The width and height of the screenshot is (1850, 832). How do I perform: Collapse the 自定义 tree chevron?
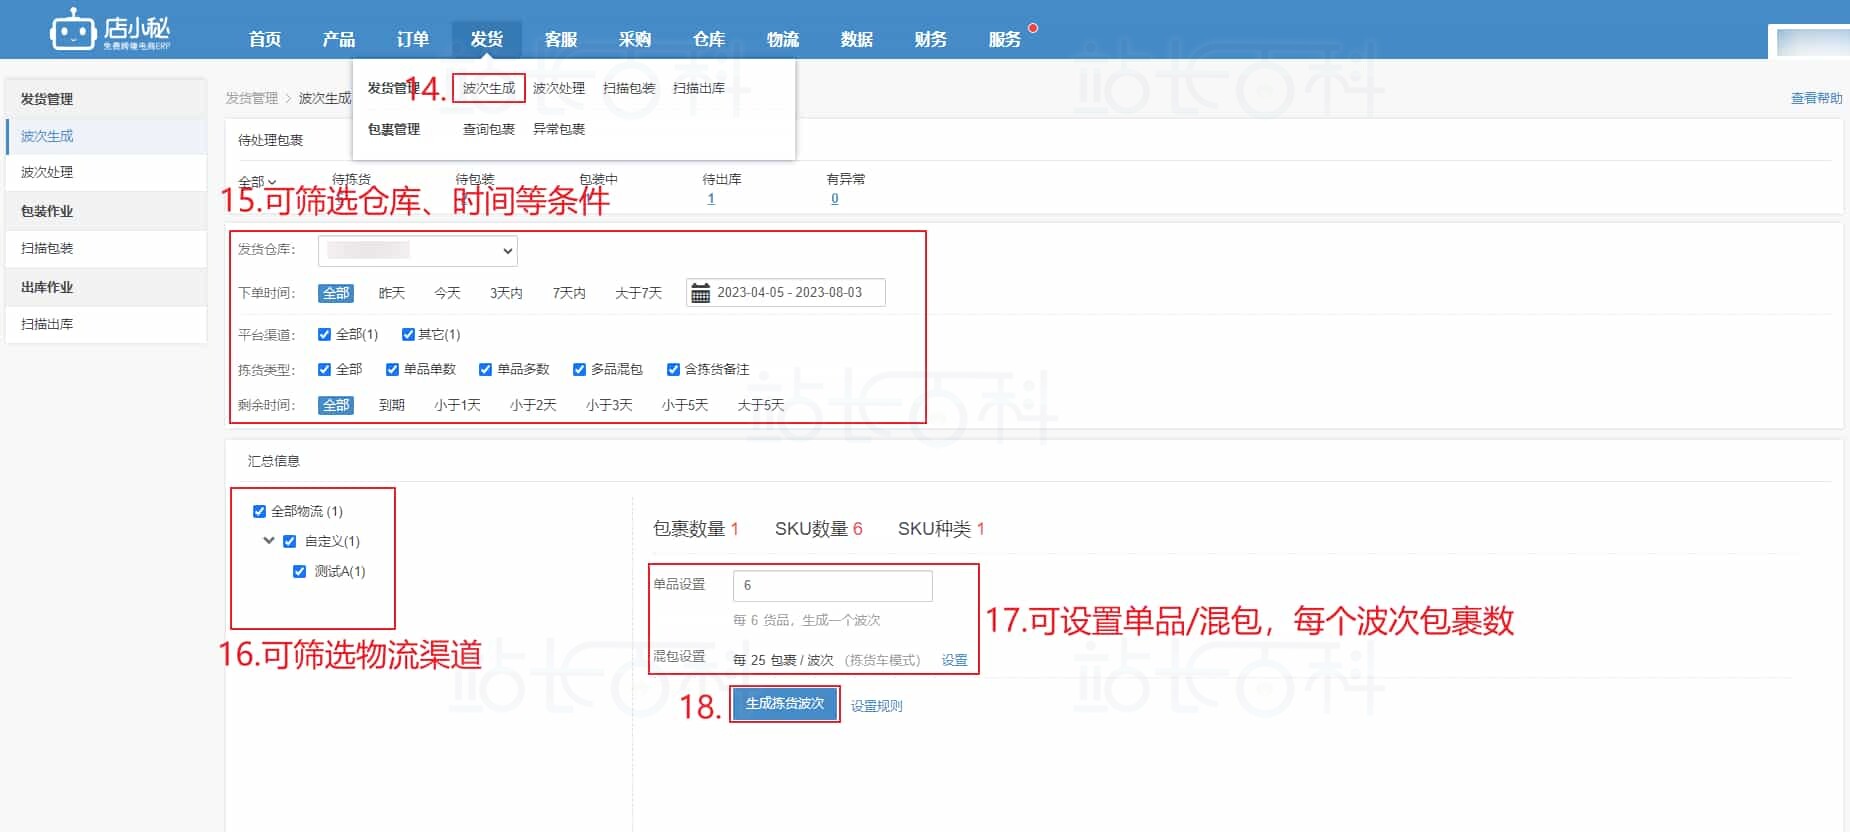(269, 541)
